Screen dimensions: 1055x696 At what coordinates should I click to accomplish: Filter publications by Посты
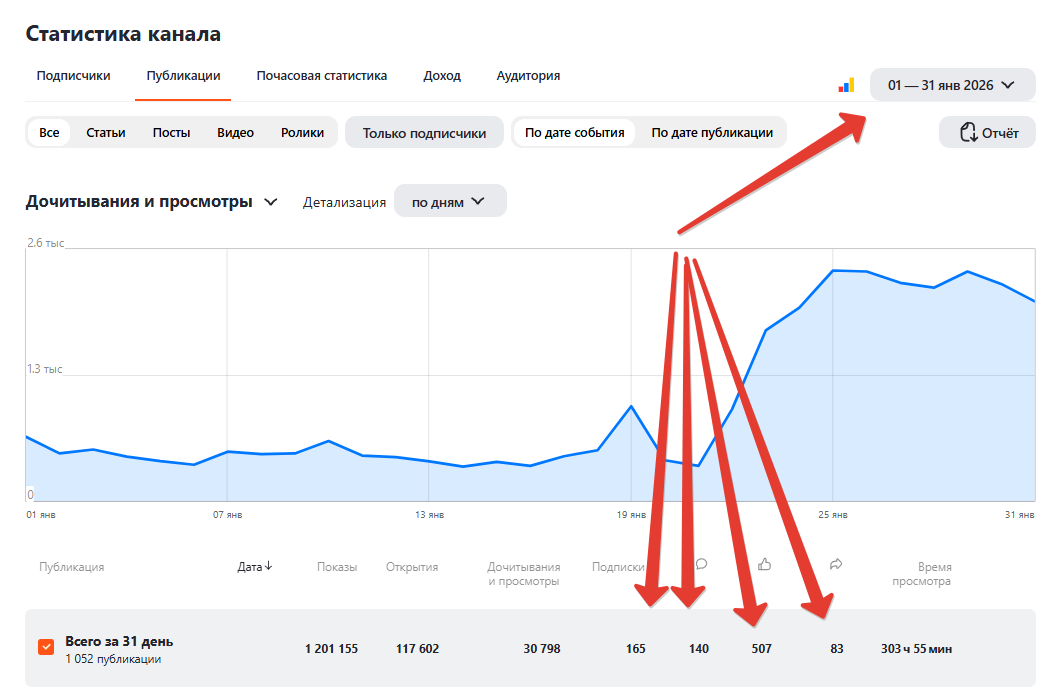coord(171,133)
